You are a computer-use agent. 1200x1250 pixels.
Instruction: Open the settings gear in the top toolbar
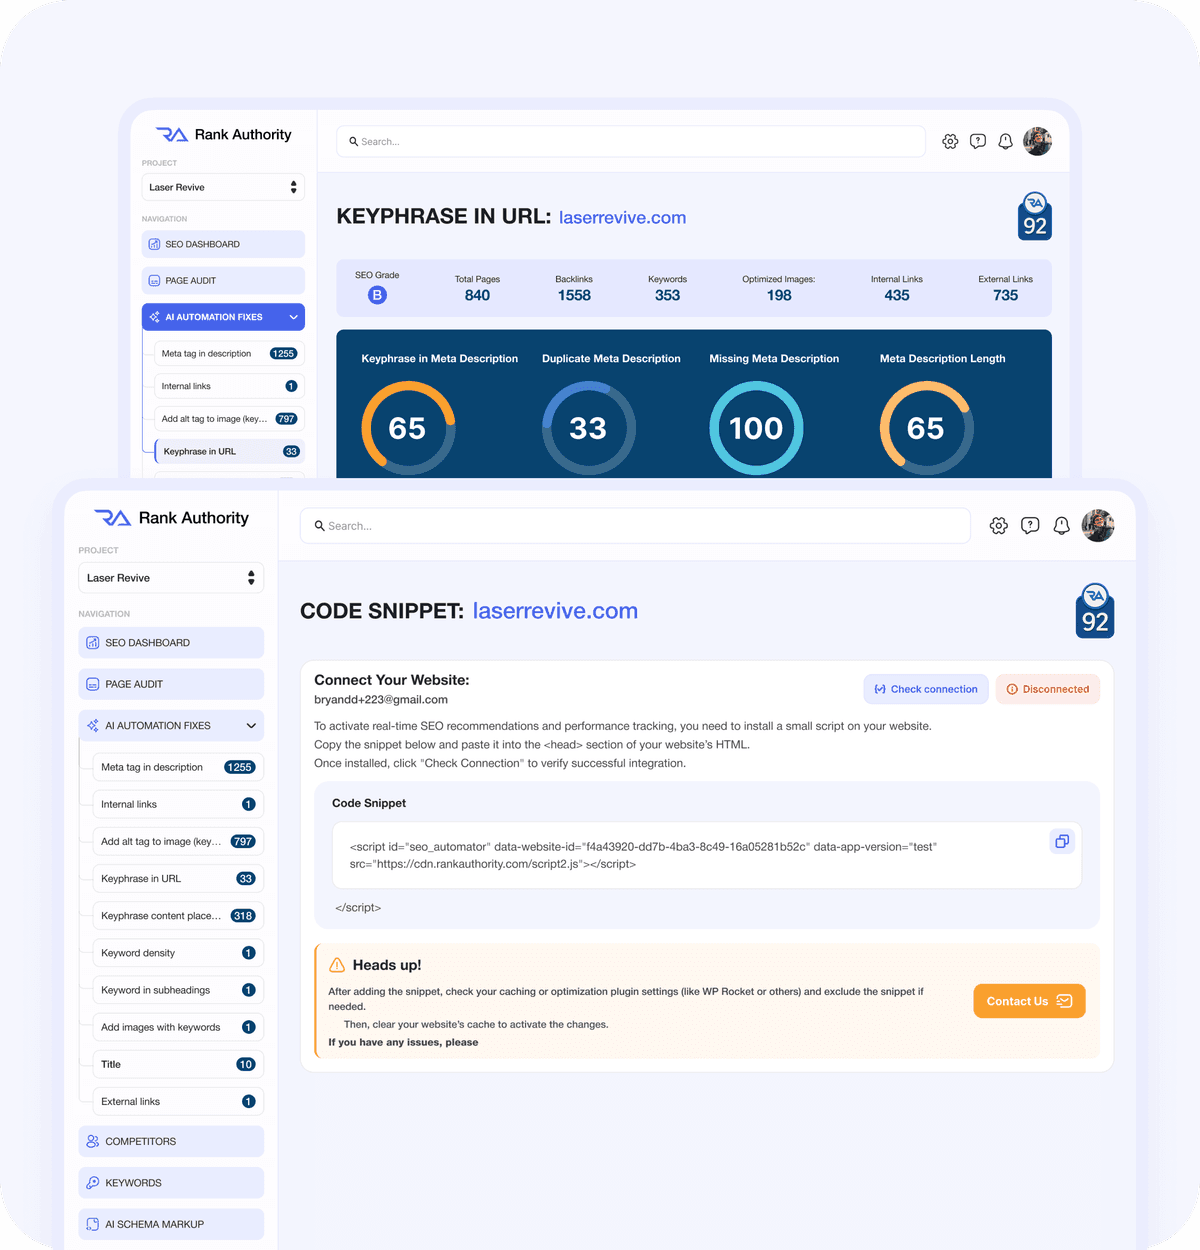coord(998,525)
